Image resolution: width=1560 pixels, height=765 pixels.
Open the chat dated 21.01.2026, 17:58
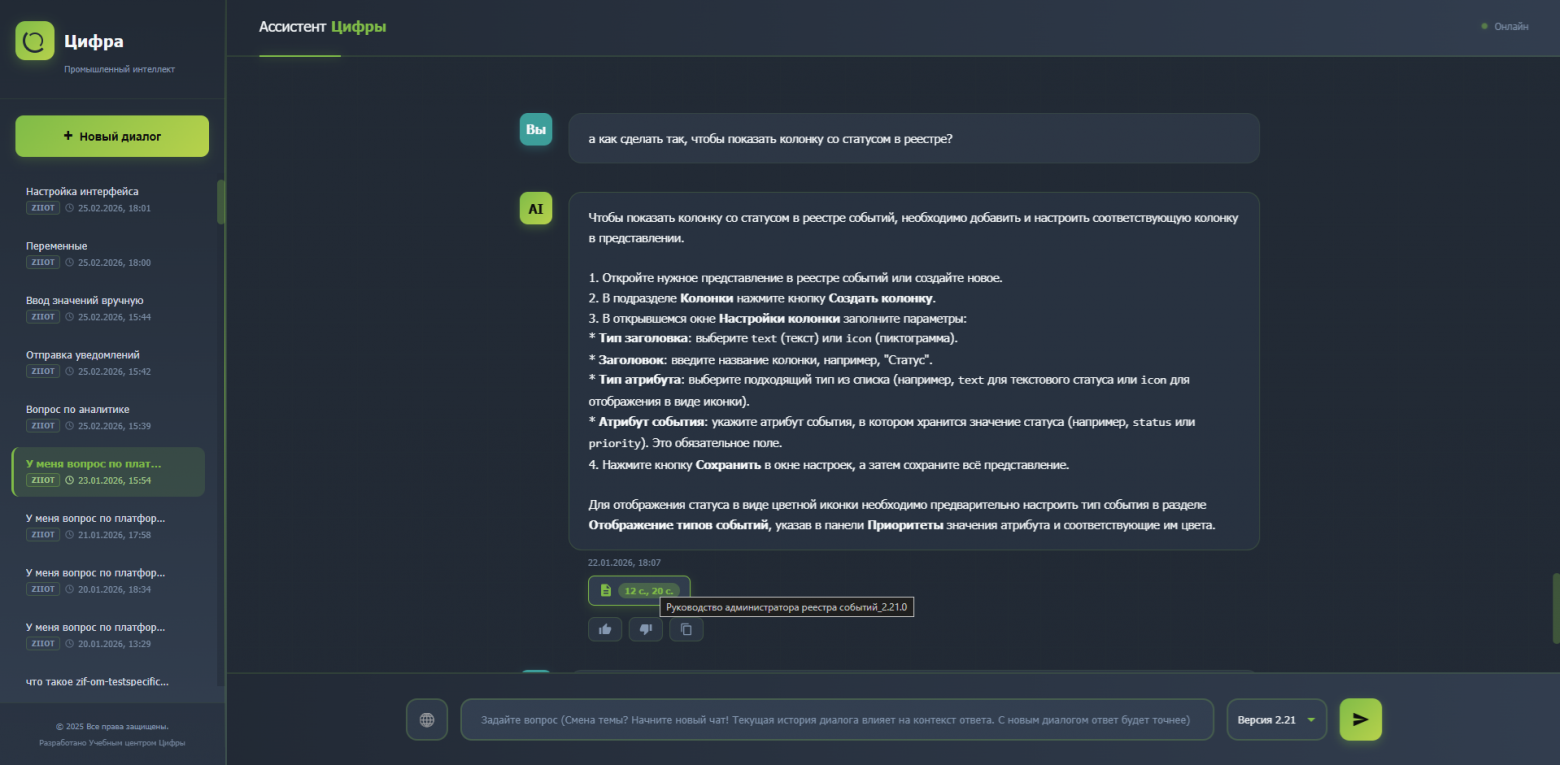108,526
